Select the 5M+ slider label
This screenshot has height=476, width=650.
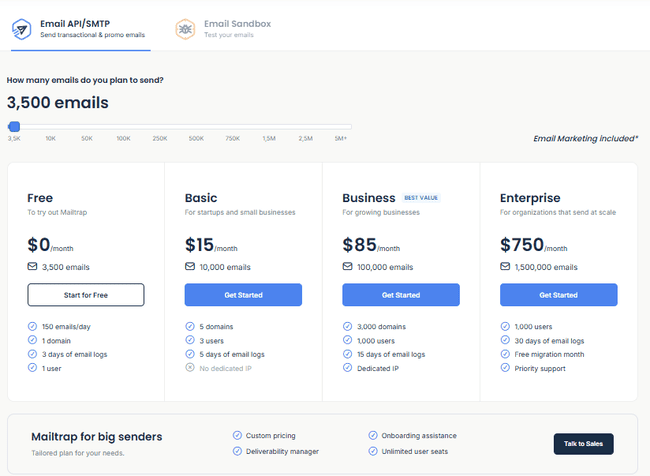pos(341,138)
